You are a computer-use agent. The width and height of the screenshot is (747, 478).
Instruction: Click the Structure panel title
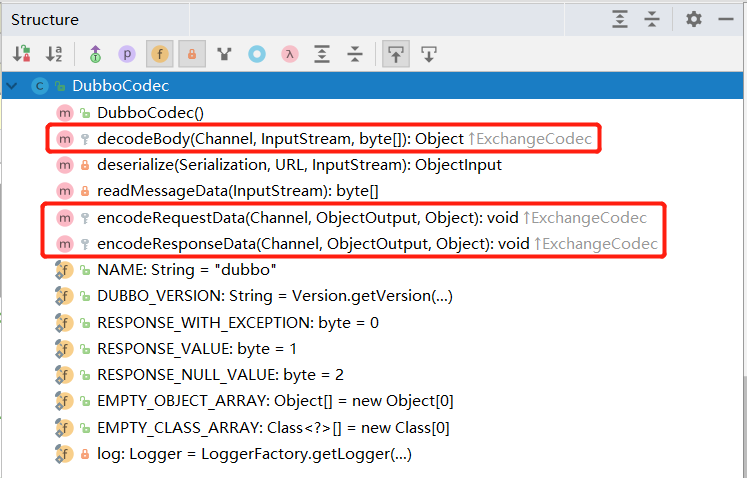click(45, 20)
